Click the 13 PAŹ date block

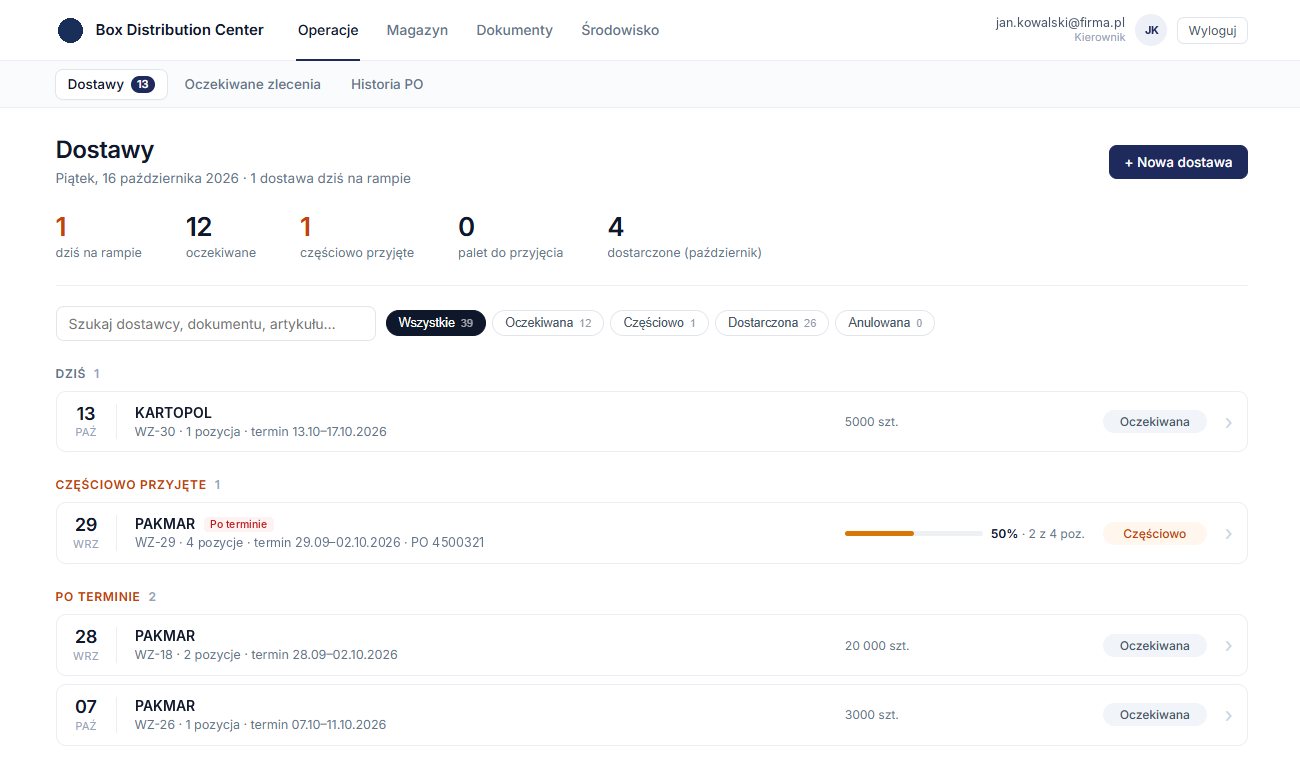pos(86,422)
